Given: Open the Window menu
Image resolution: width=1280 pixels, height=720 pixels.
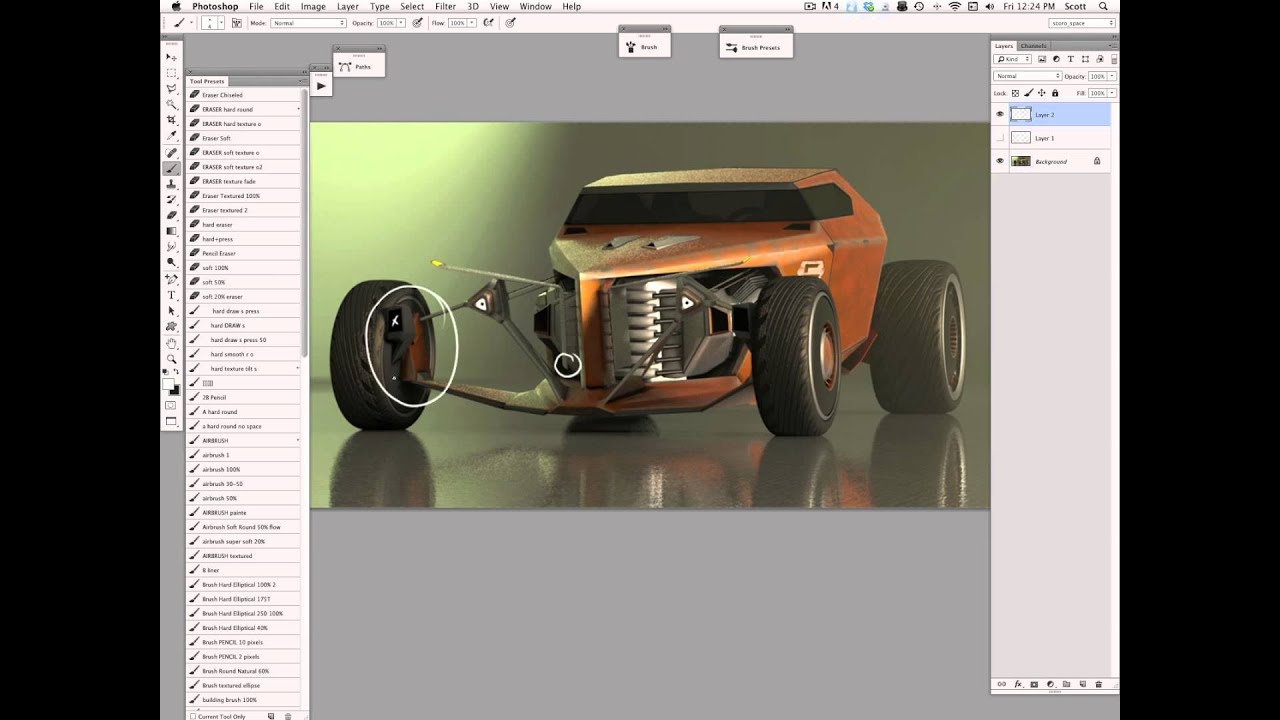Looking at the screenshot, I should pyautogui.click(x=535, y=6).
